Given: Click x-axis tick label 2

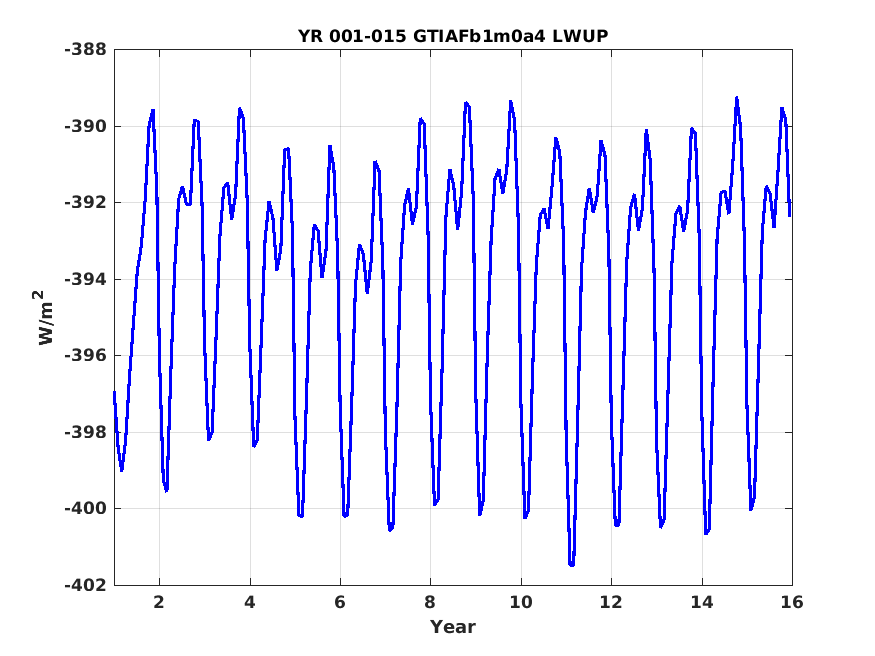Looking at the screenshot, I should [x=160, y=602].
